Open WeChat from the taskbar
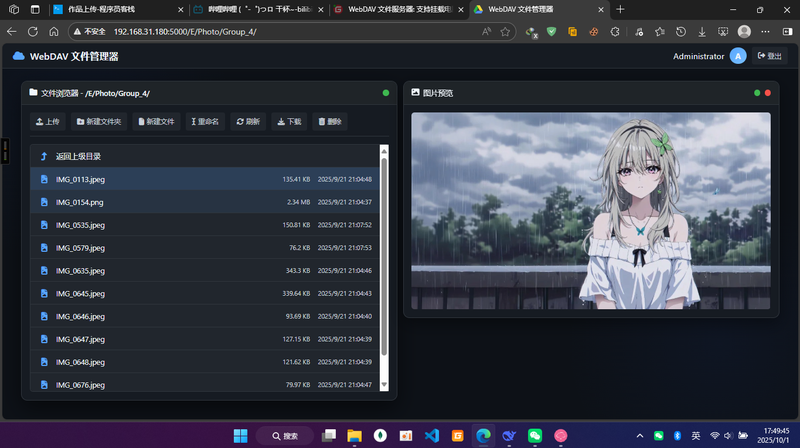The height and width of the screenshot is (448, 800). (x=535, y=436)
